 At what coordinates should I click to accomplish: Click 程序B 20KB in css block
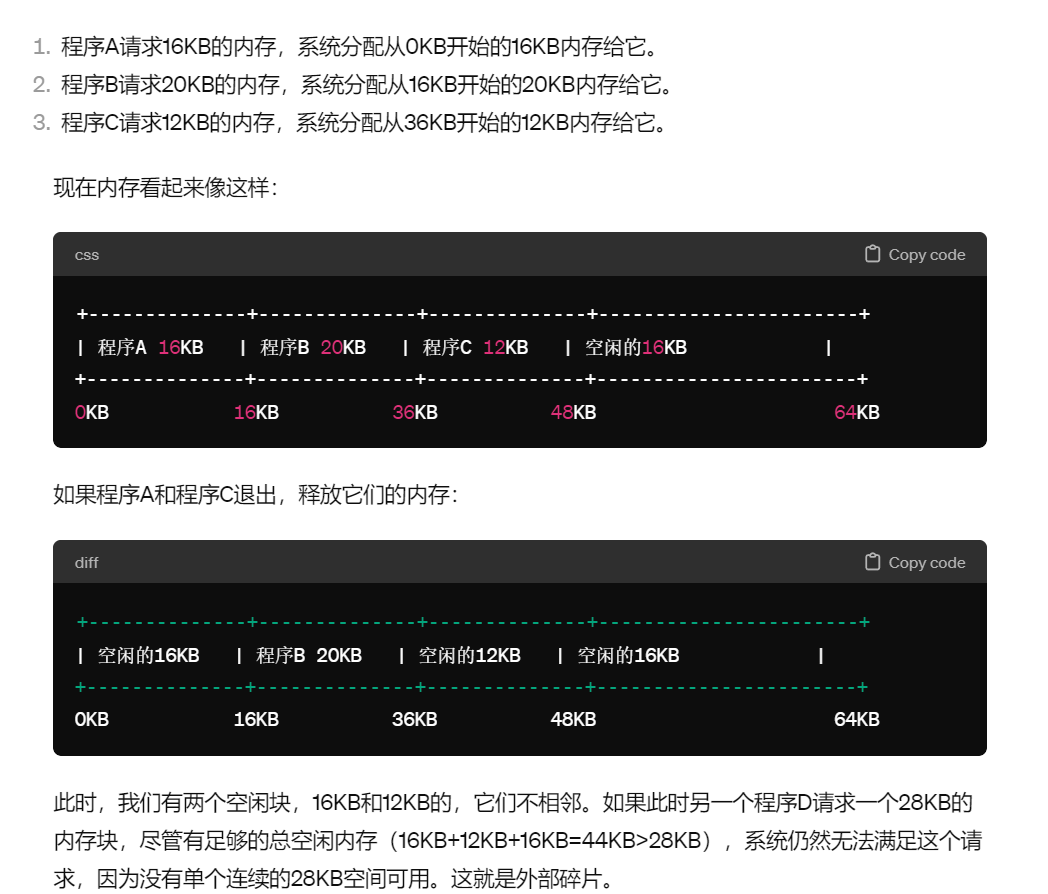313,347
